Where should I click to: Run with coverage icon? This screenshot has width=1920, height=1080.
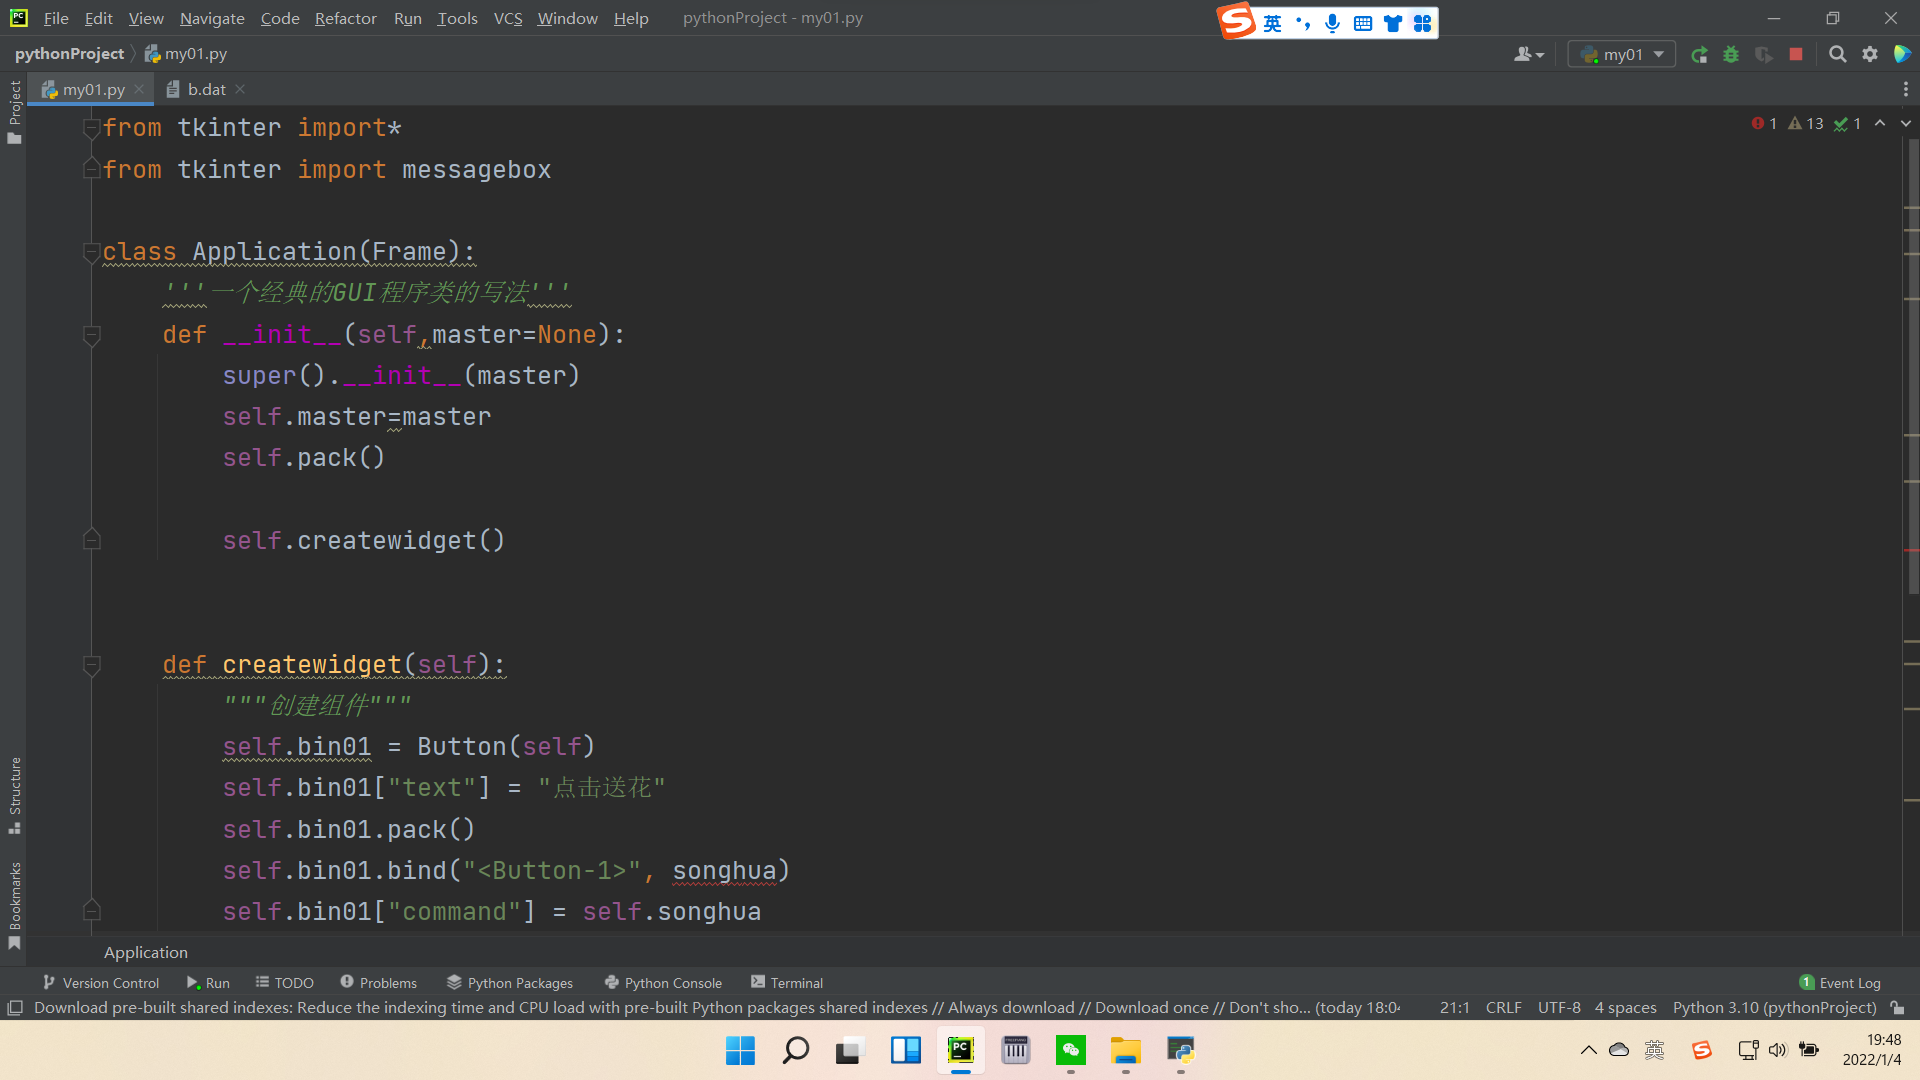coord(1764,55)
